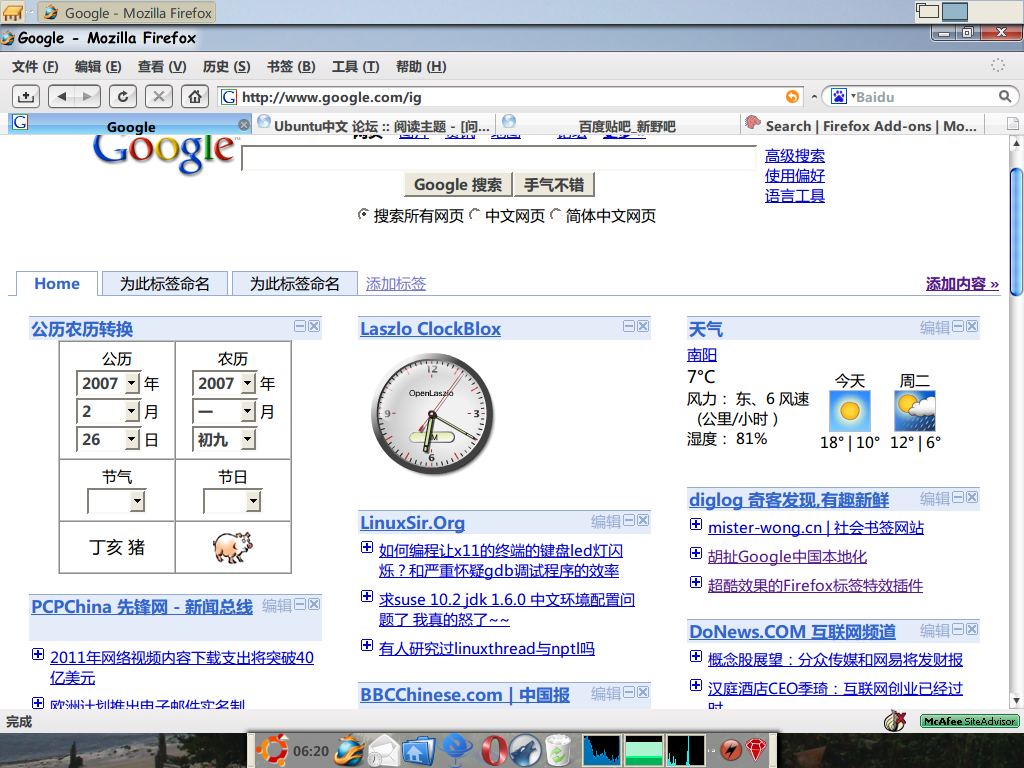1024x768 pixels.
Task: Click the McAfee SiteAdvisor status badge
Action: click(x=970, y=721)
